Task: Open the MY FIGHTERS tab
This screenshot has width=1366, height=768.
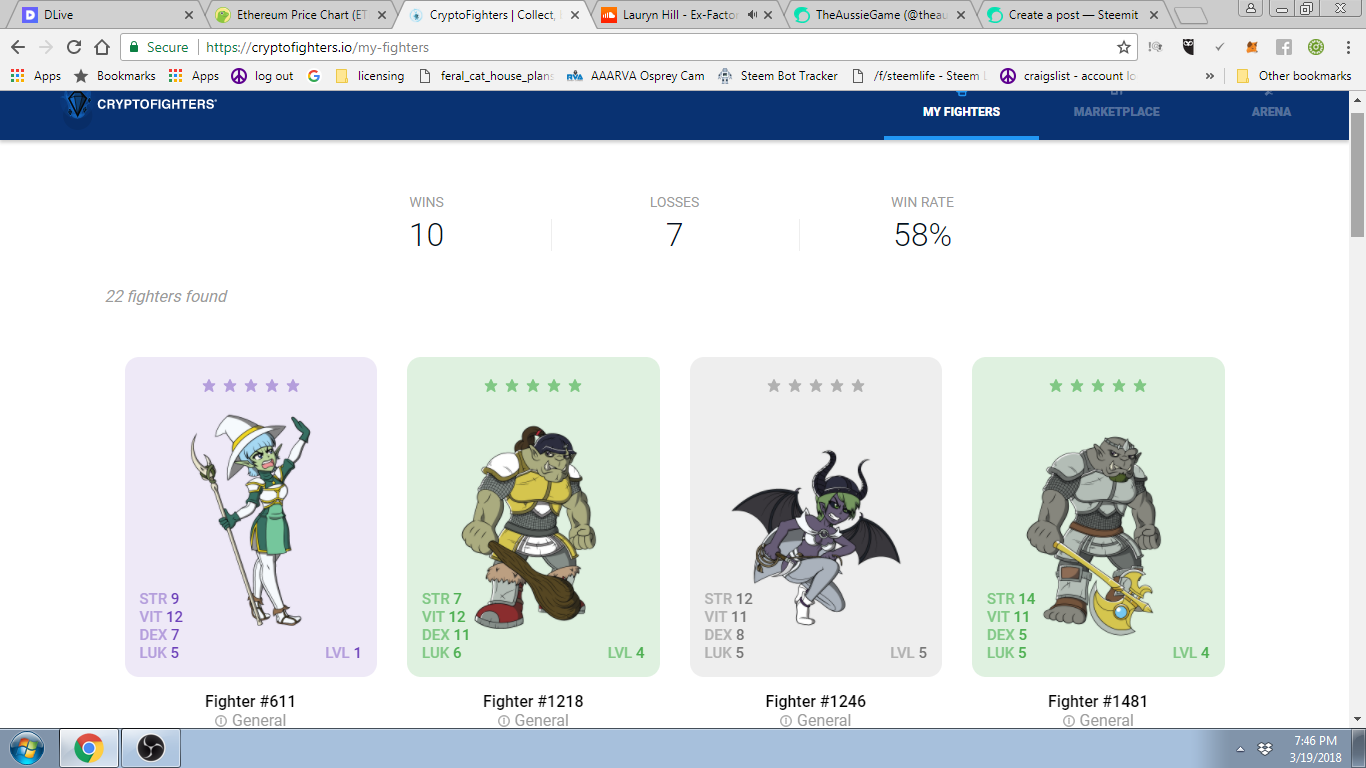Action: [961, 112]
